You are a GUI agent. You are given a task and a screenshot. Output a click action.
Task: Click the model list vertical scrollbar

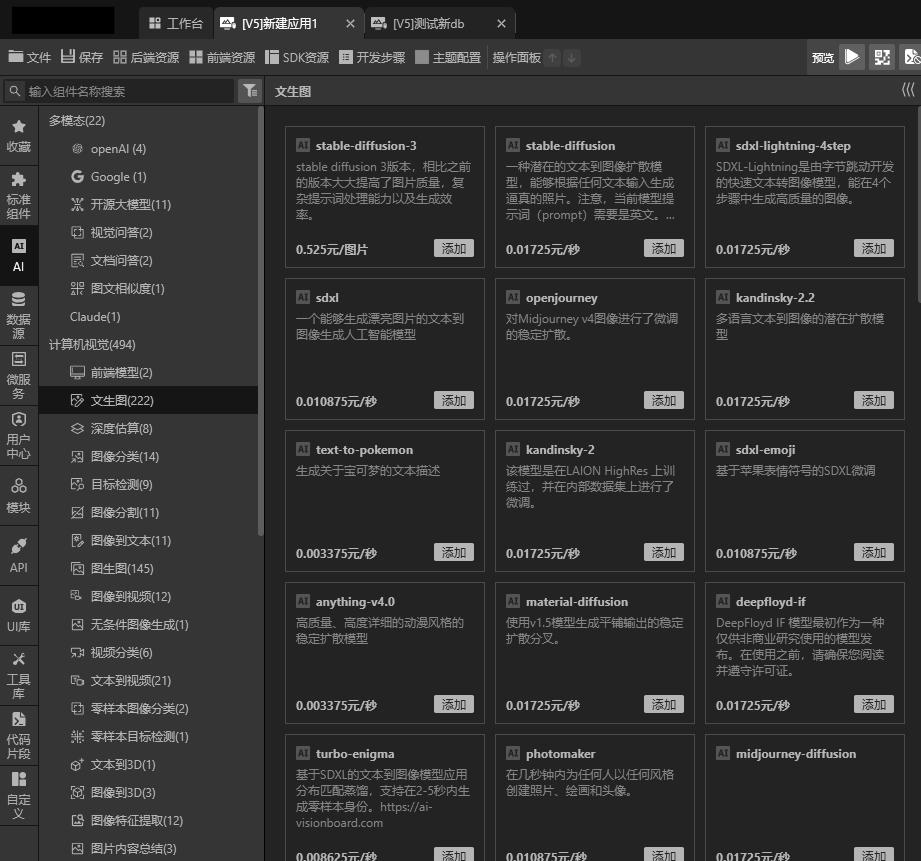pos(918,206)
